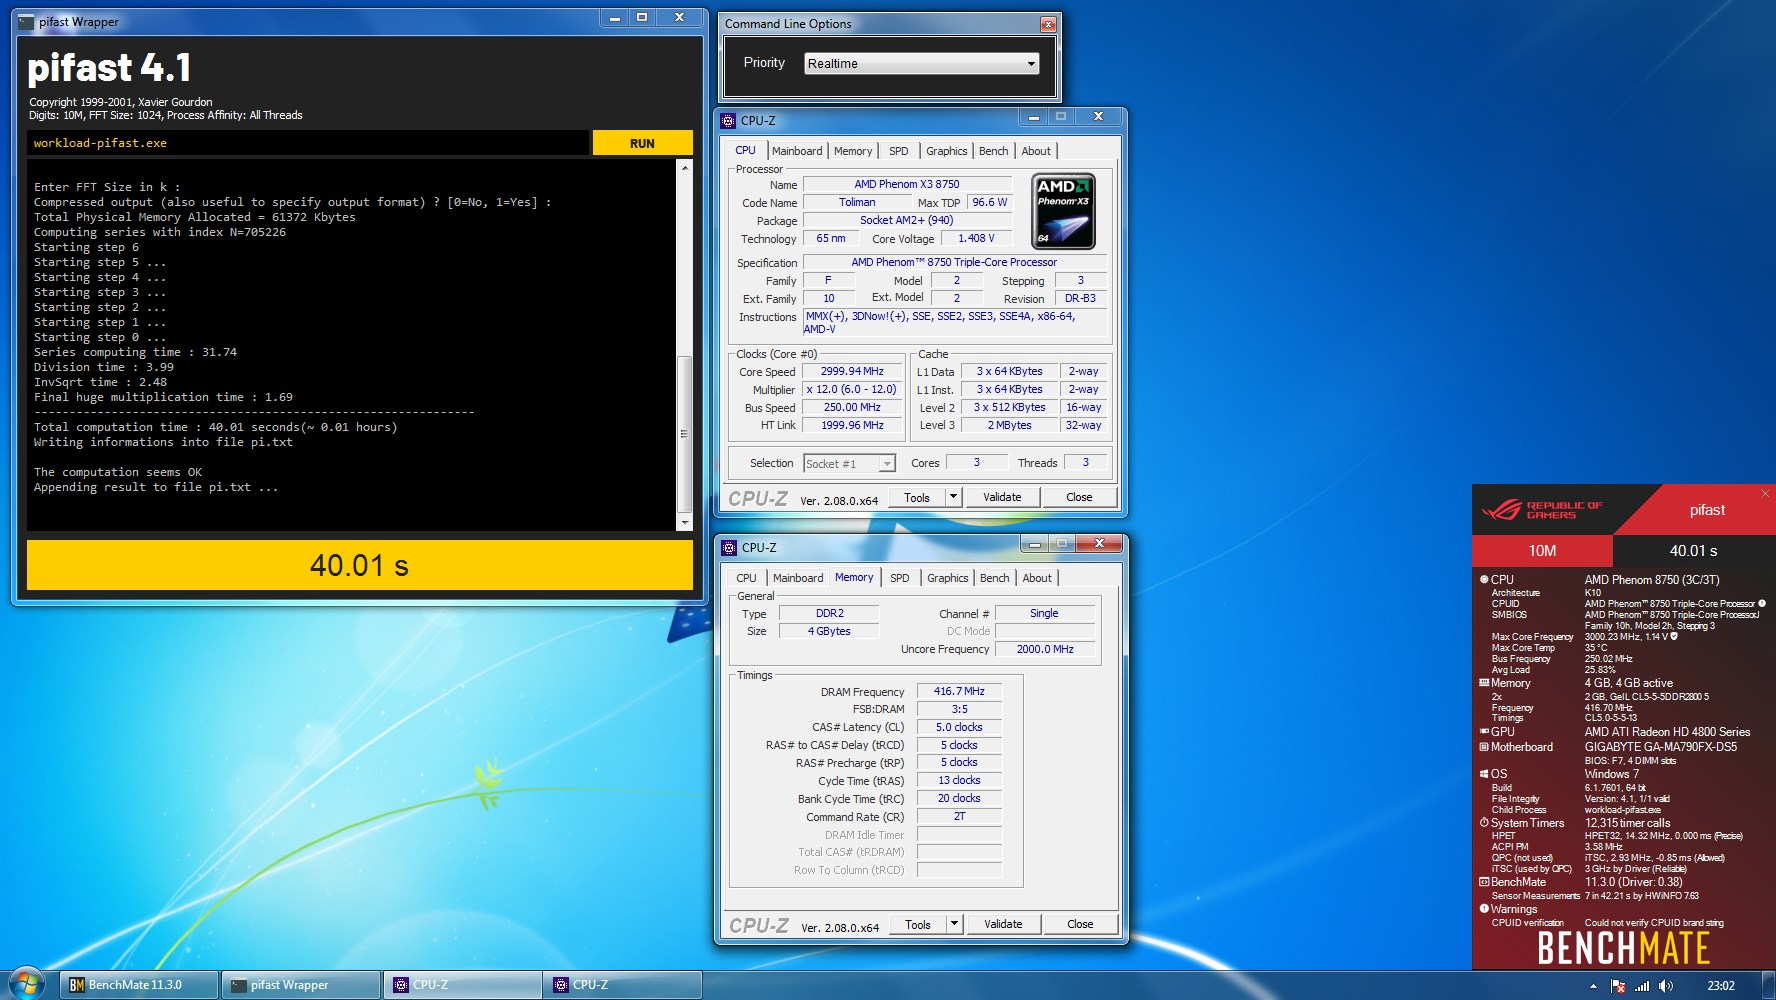
Task: Switch to Bench tab in top CPU-Z window
Action: pyautogui.click(x=993, y=151)
